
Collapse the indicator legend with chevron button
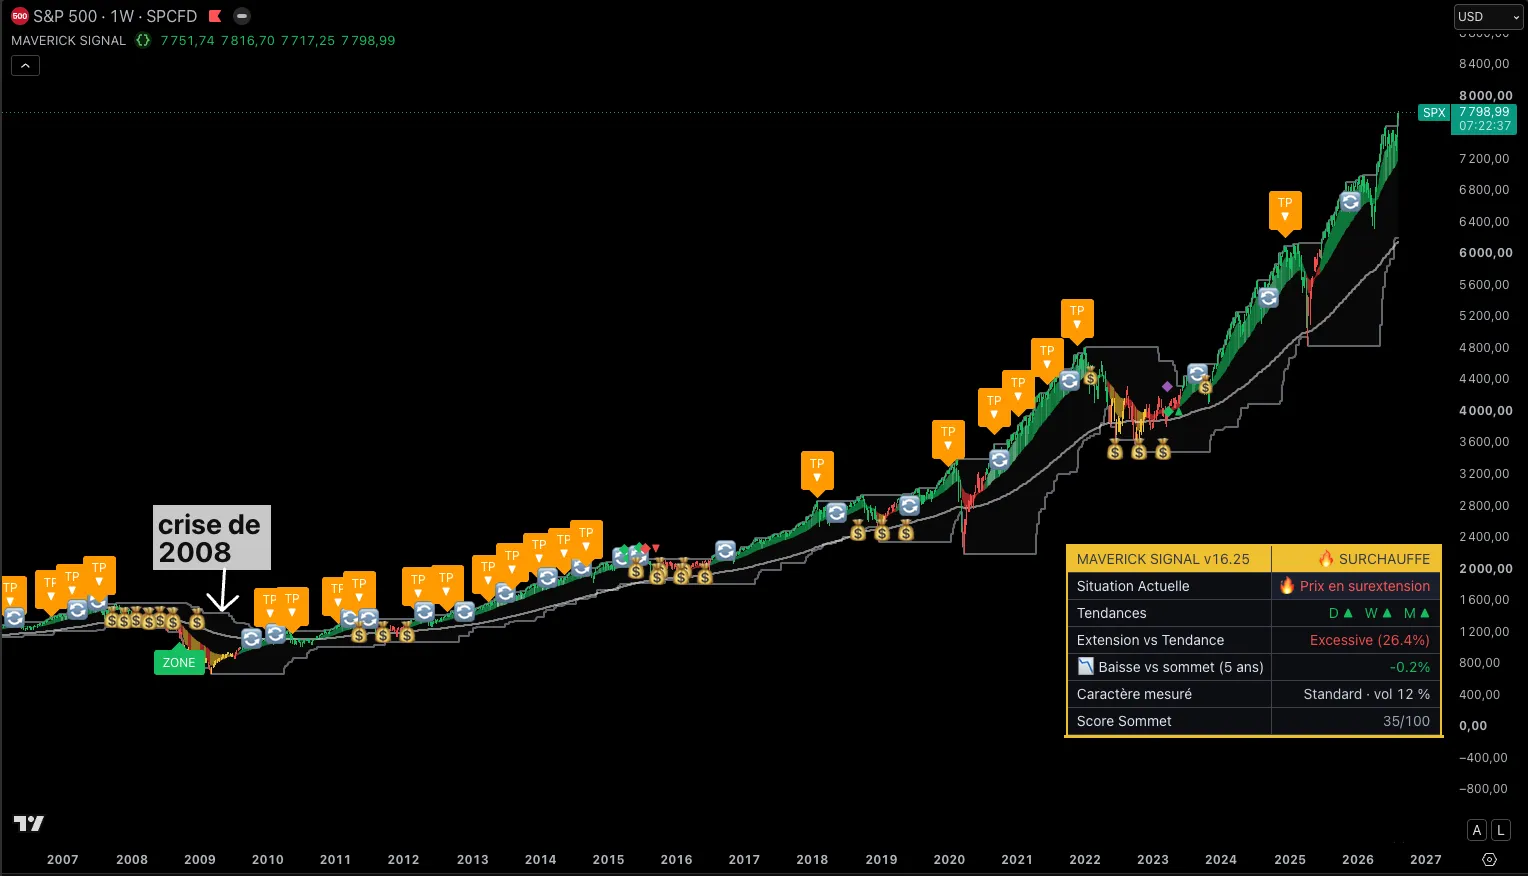pyautogui.click(x=25, y=66)
